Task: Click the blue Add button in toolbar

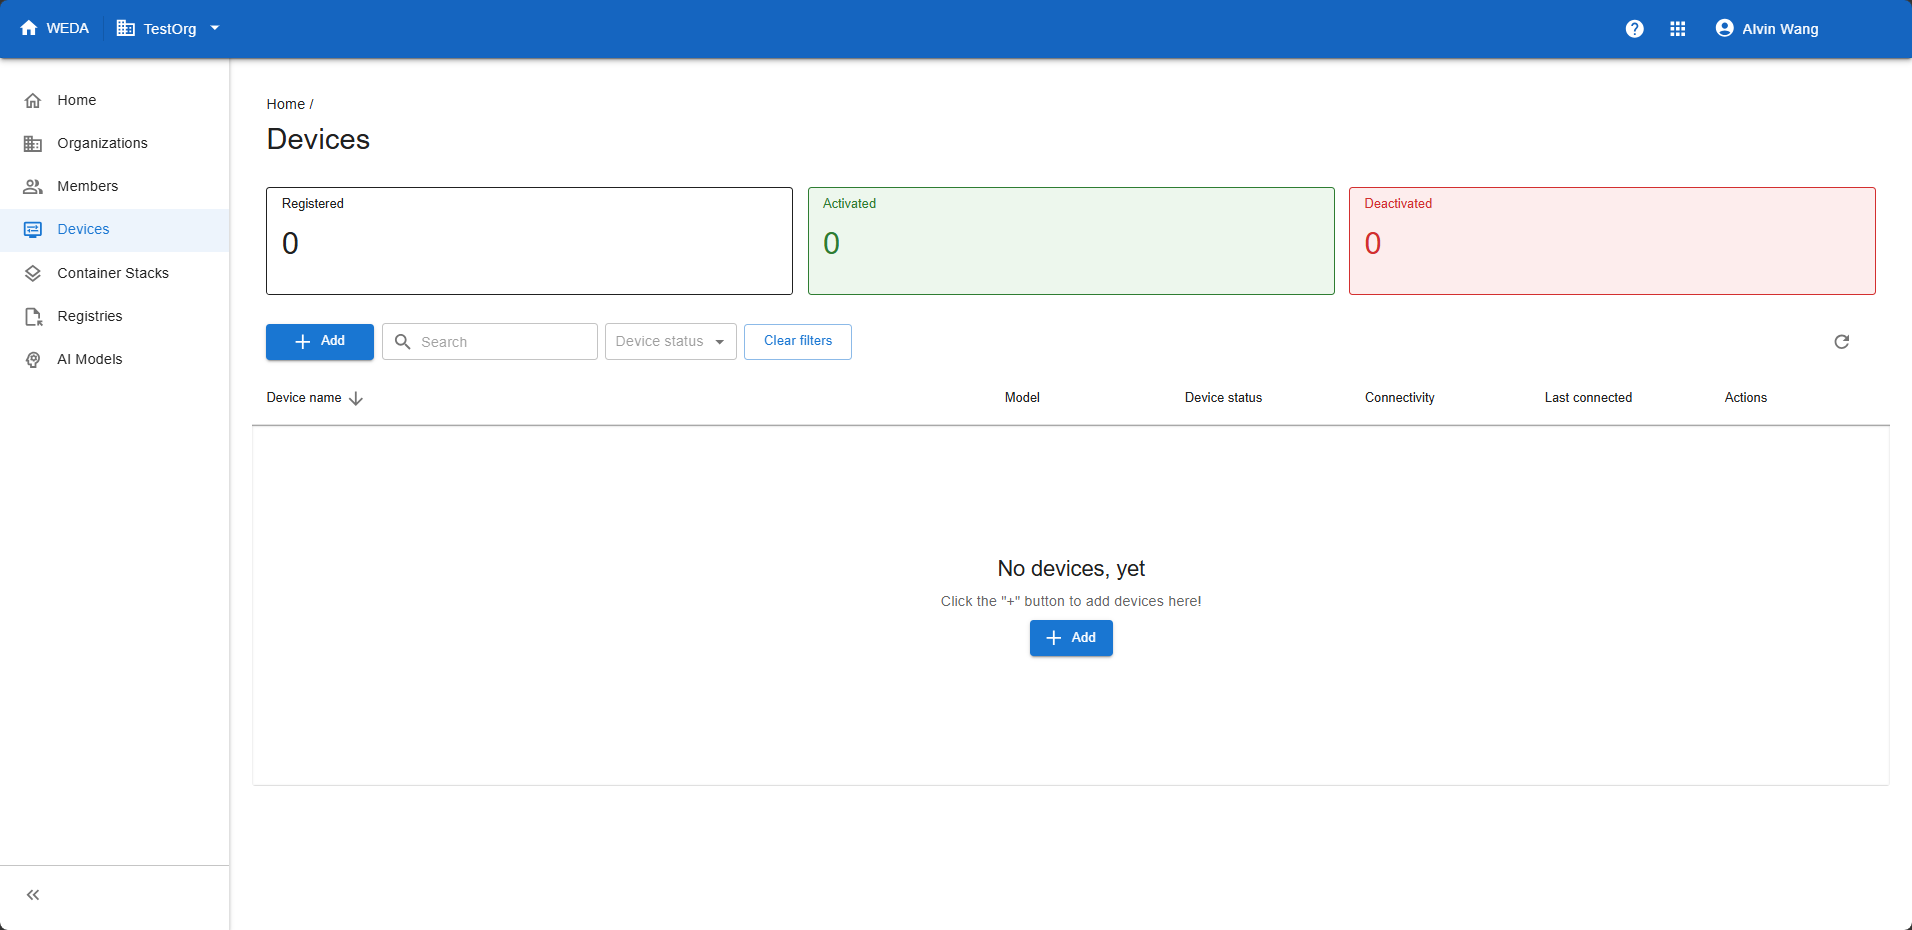Action: pos(320,342)
